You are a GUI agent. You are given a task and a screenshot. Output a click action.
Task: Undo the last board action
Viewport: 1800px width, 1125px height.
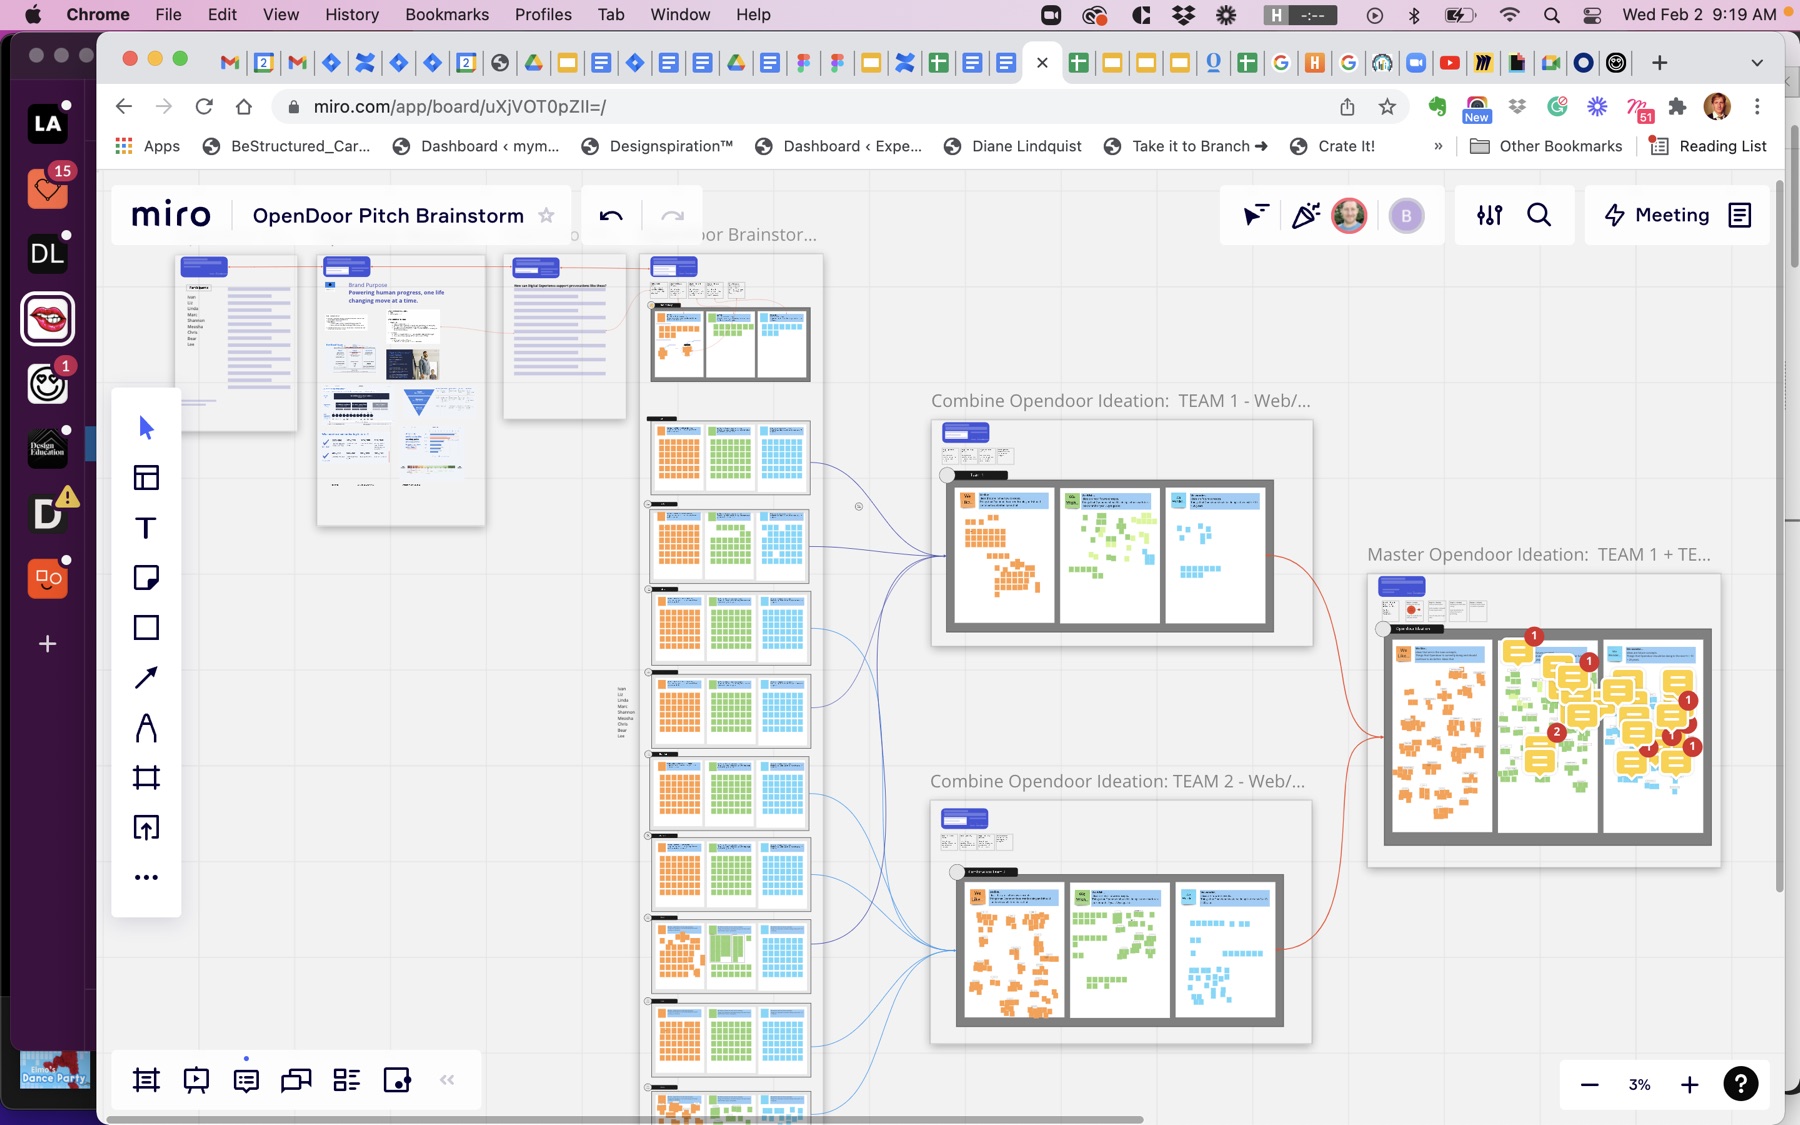click(x=611, y=216)
